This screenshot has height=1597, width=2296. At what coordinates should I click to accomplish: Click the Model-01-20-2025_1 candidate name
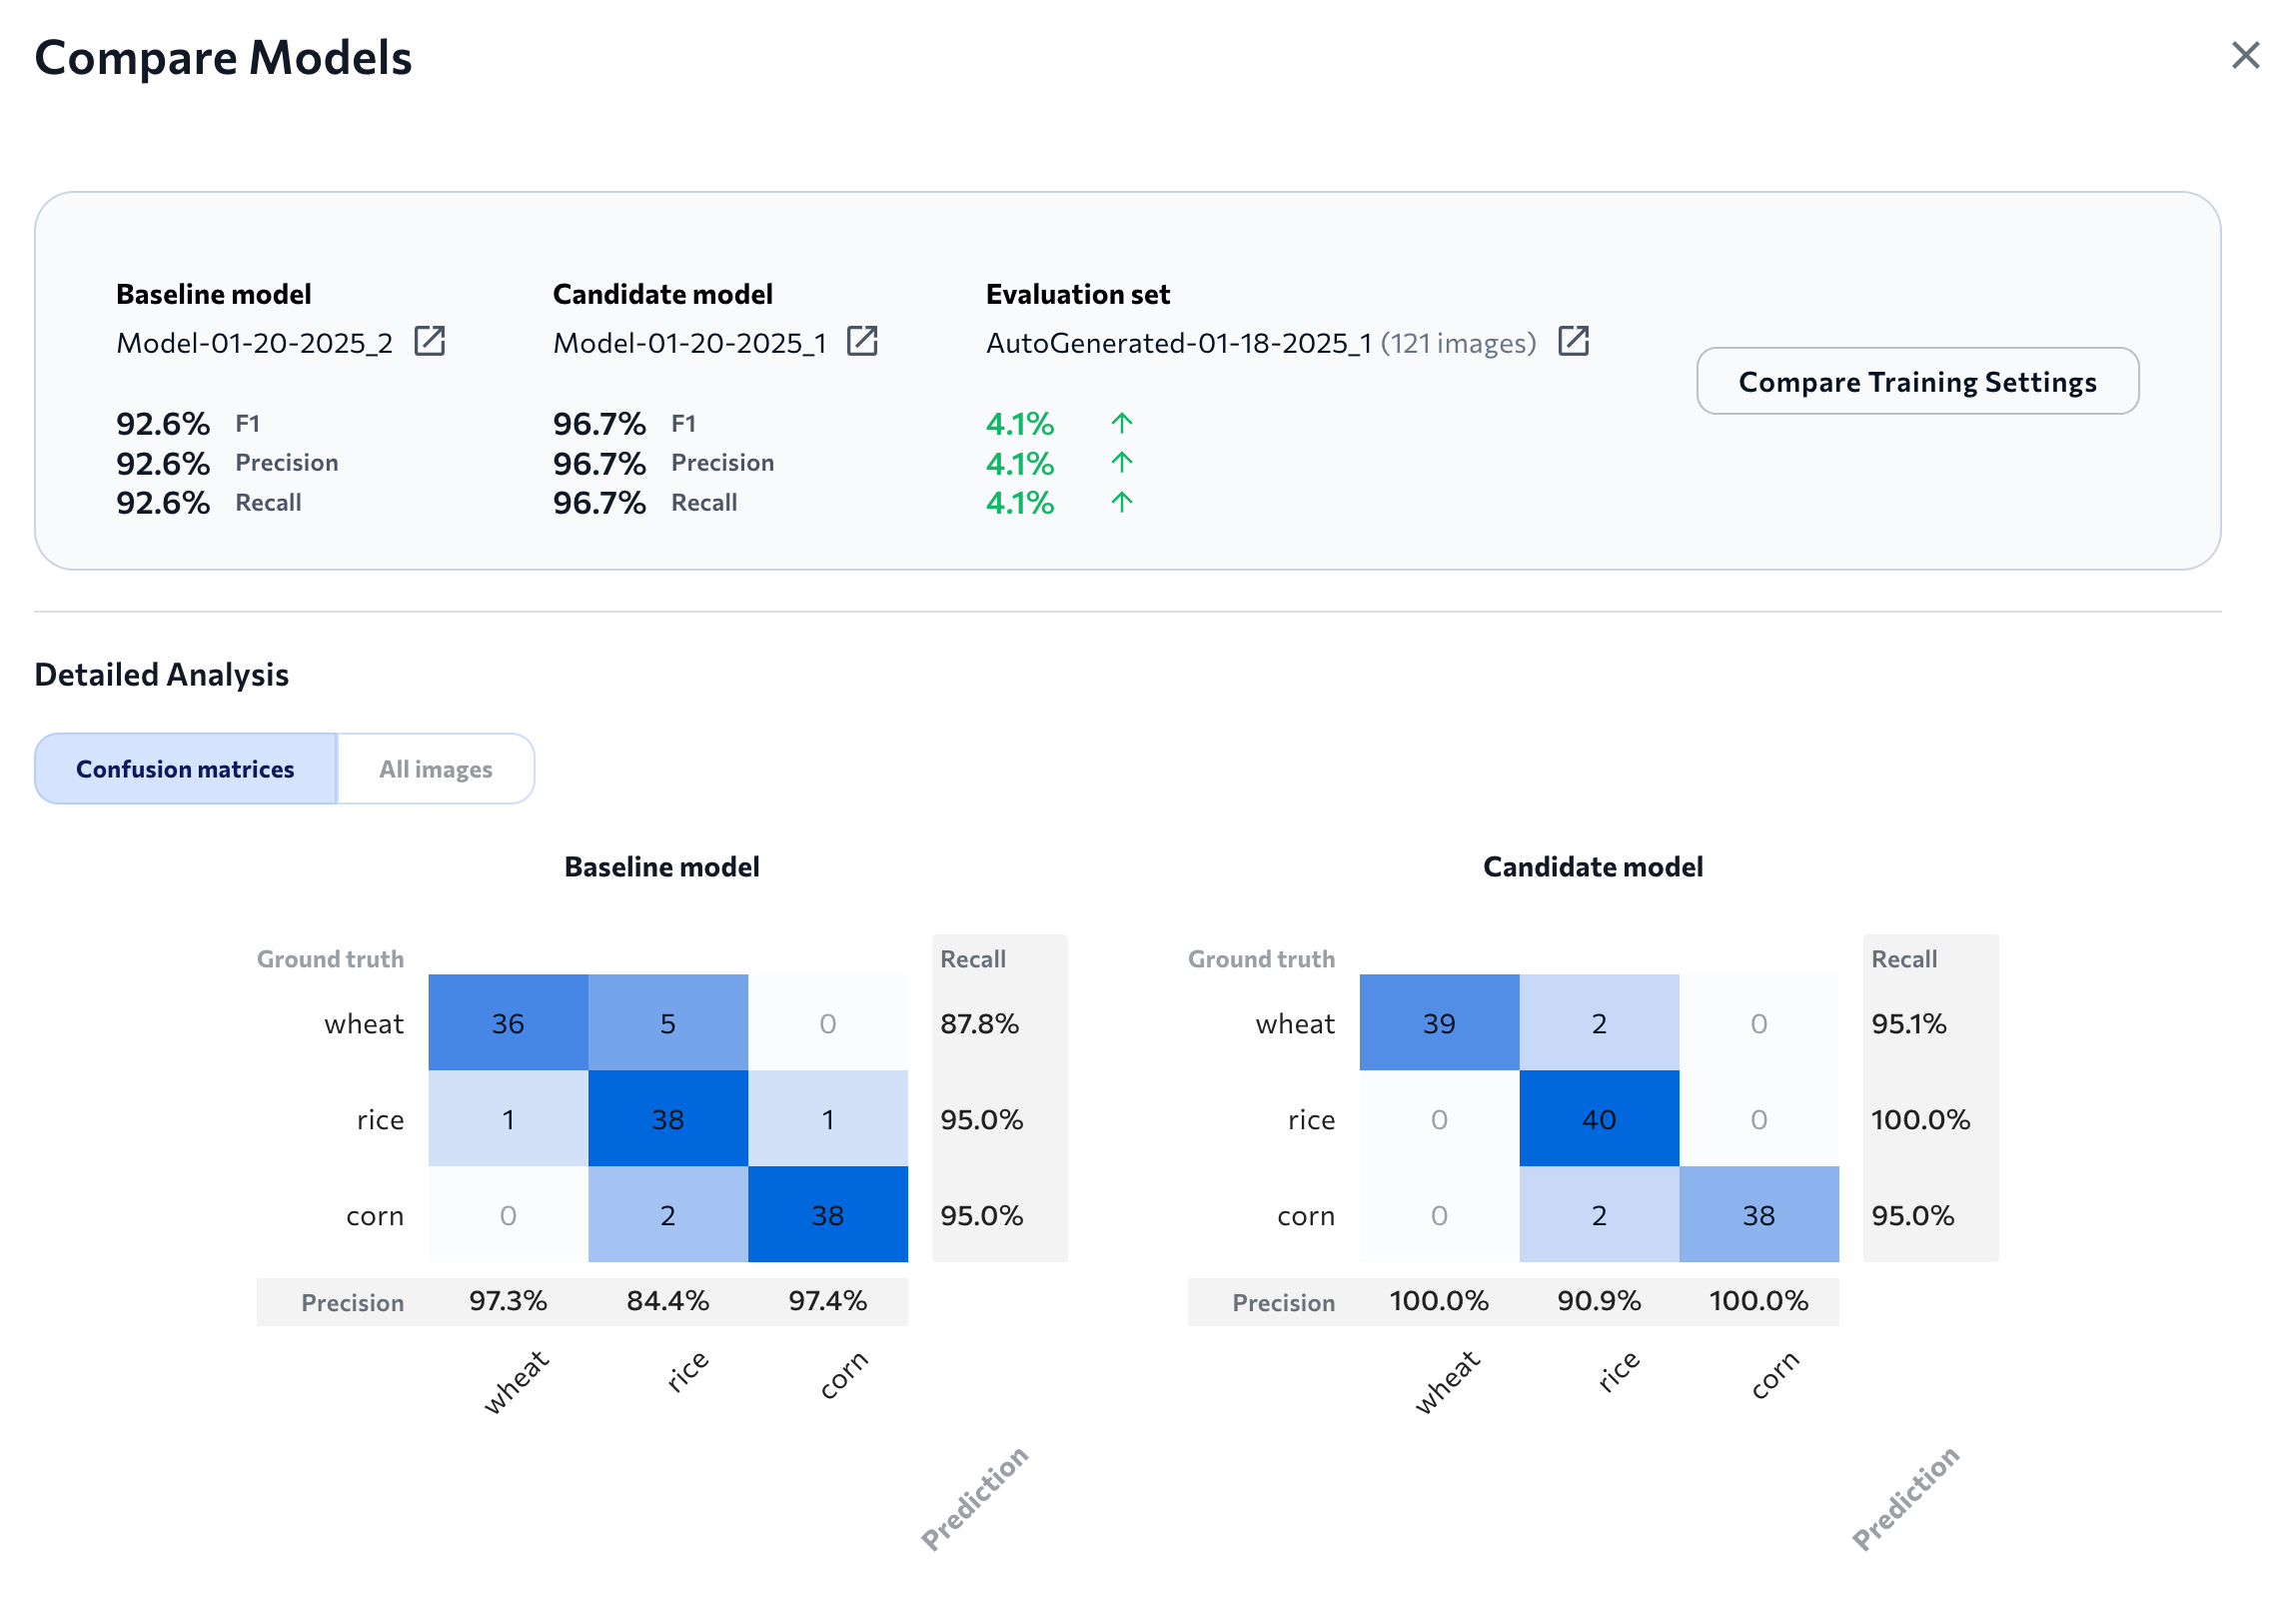point(690,344)
